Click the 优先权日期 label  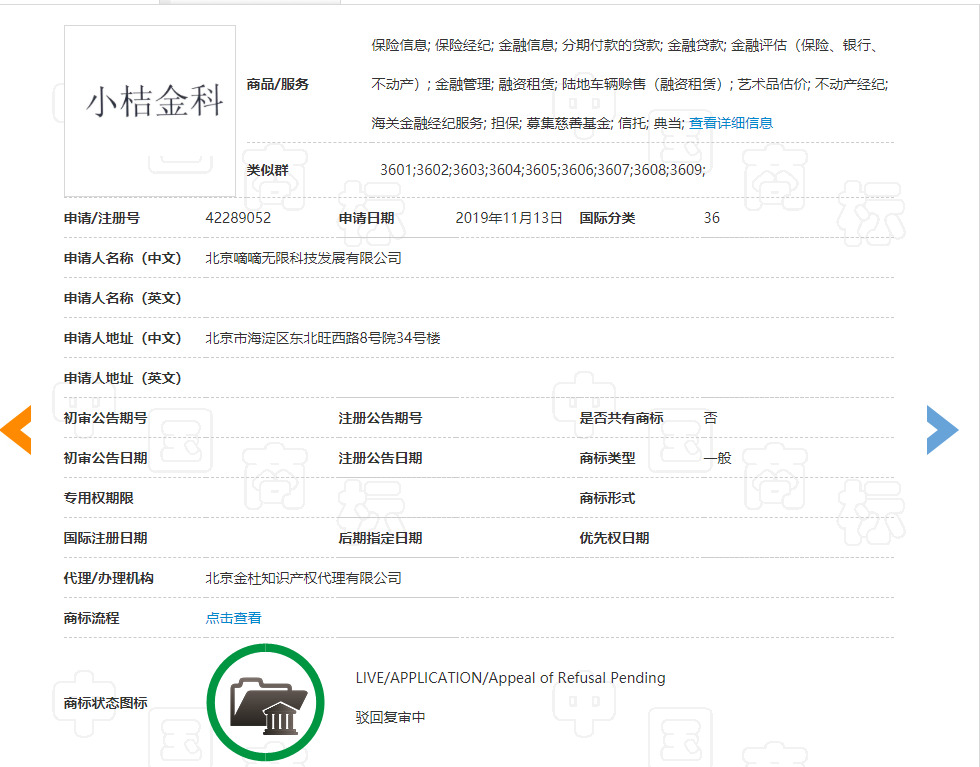point(614,538)
